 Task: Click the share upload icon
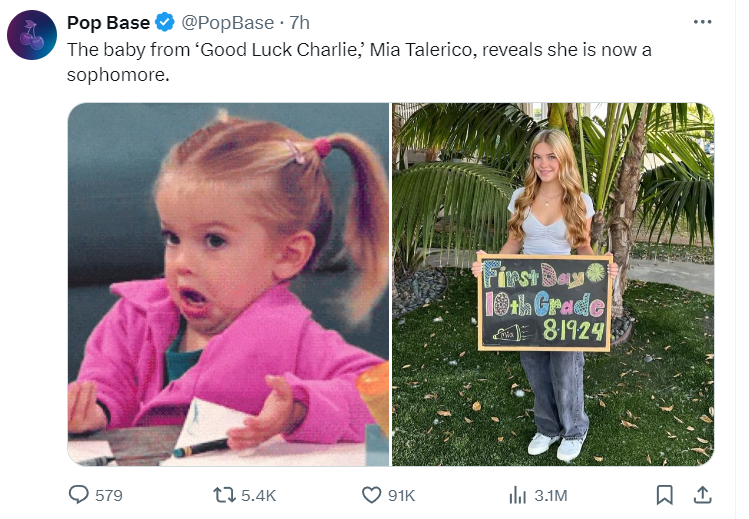click(702, 494)
